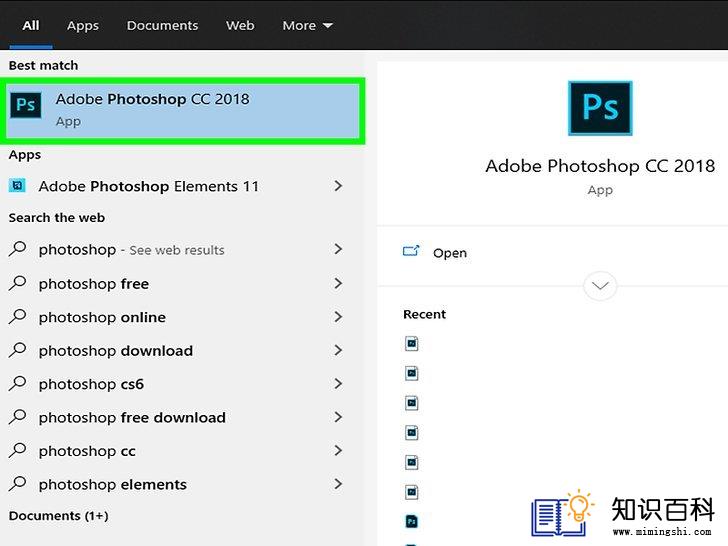Open the More dropdown filter

pyautogui.click(x=307, y=25)
